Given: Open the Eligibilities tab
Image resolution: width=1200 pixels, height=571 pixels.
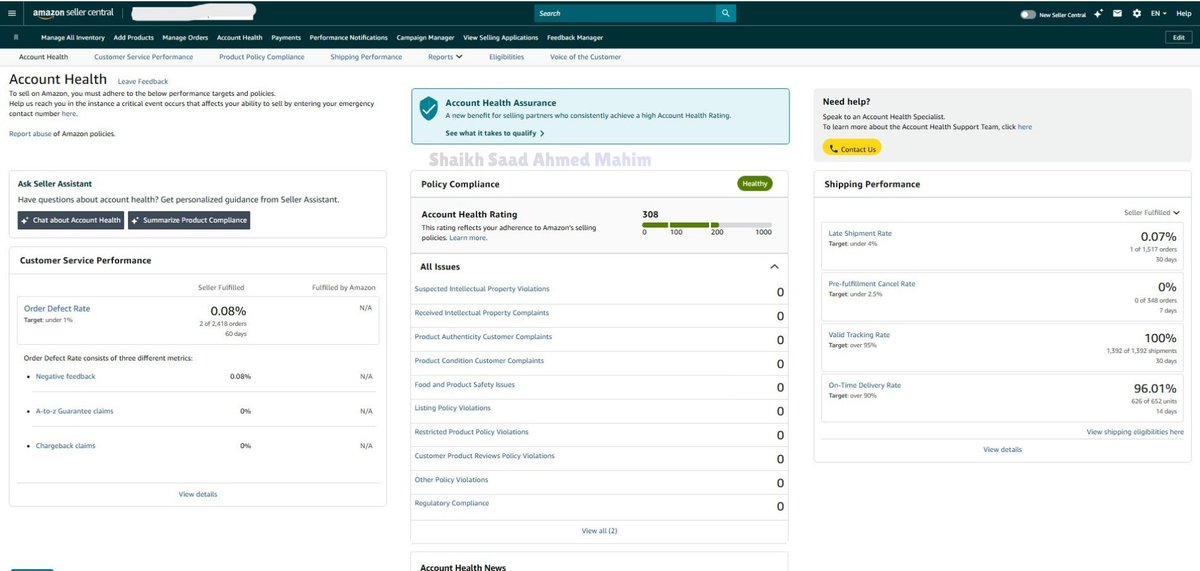Looking at the screenshot, I should pyautogui.click(x=506, y=57).
